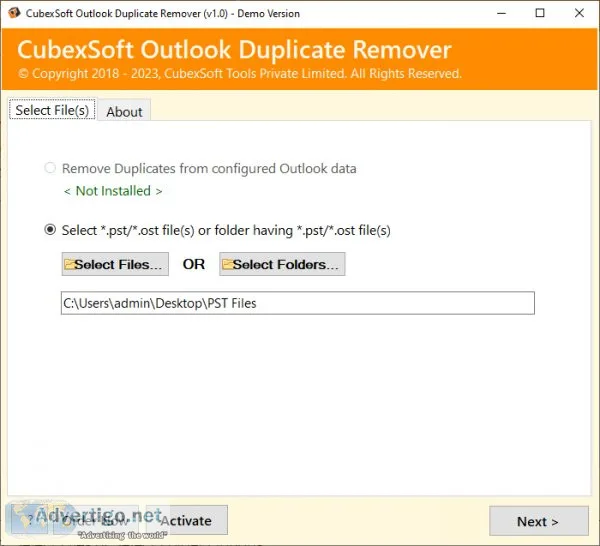Click the '< Not Installed >' status text
Screen dimensions: 600x546
tap(113, 191)
